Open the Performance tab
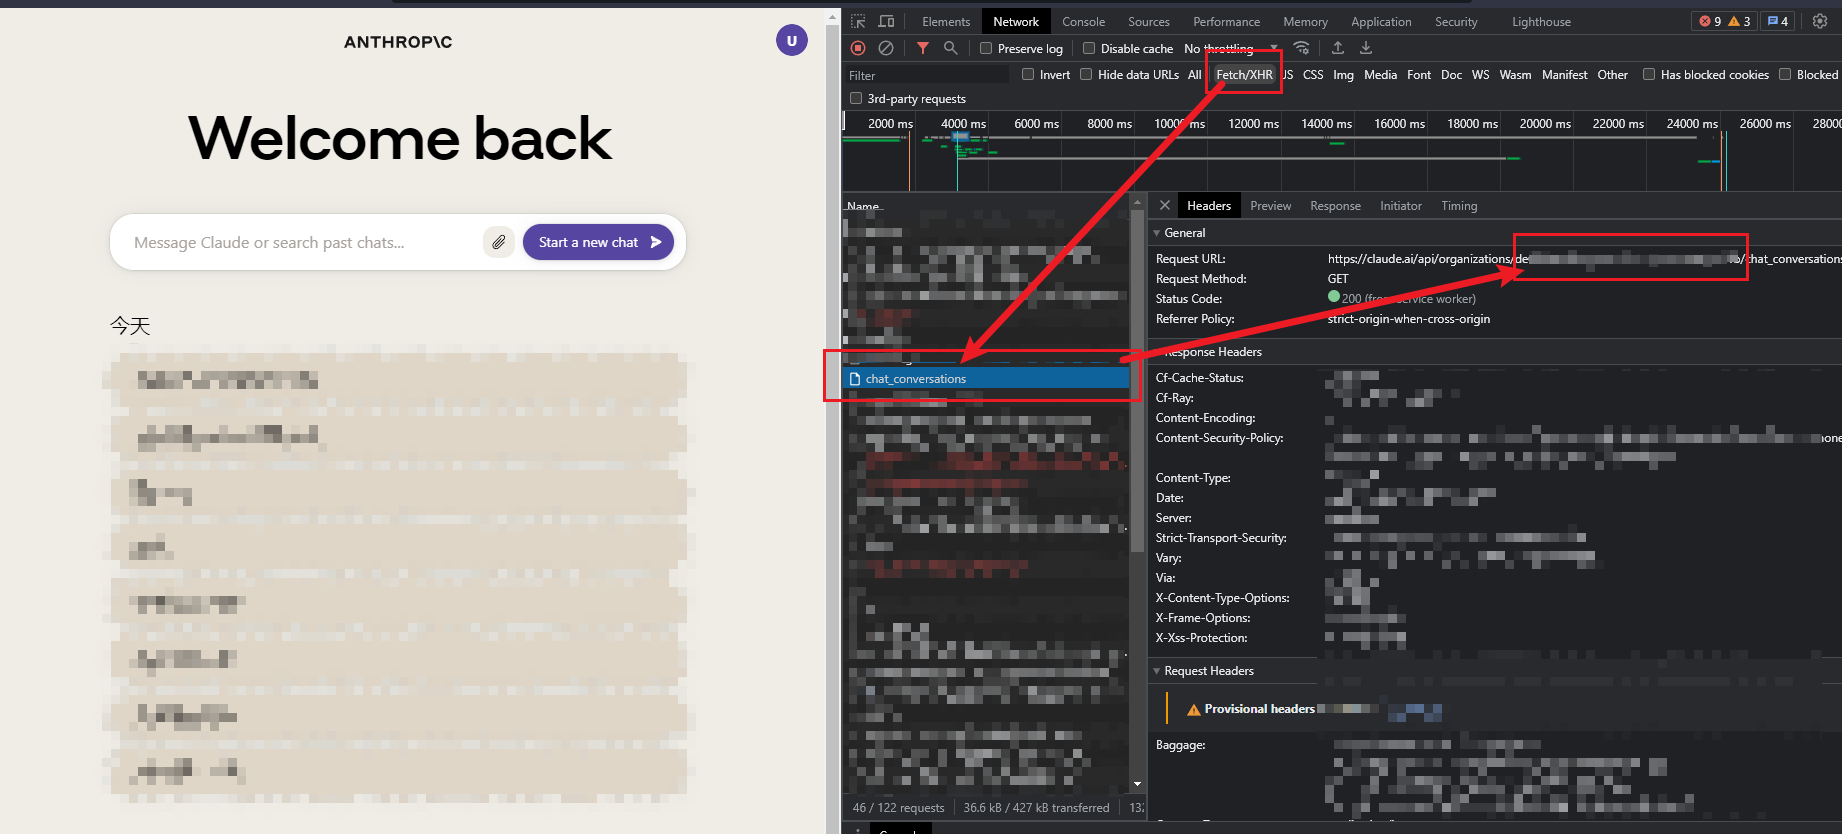 tap(1226, 21)
